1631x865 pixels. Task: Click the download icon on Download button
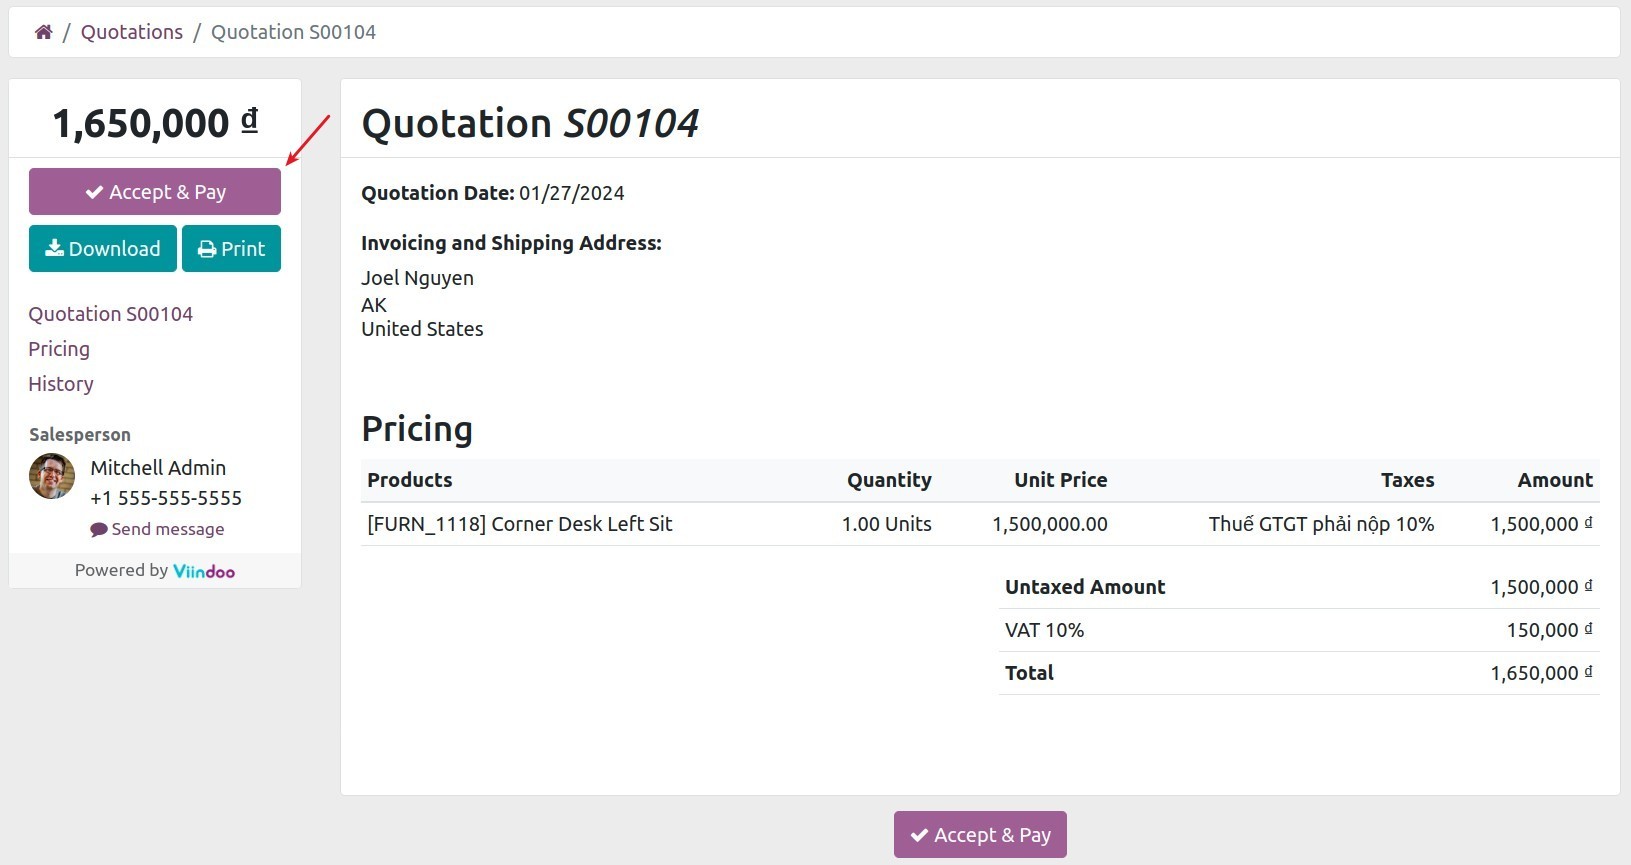tap(55, 248)
